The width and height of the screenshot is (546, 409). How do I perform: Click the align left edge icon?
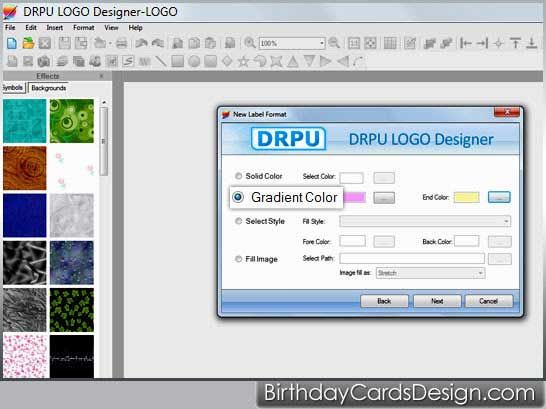[466, 43]
